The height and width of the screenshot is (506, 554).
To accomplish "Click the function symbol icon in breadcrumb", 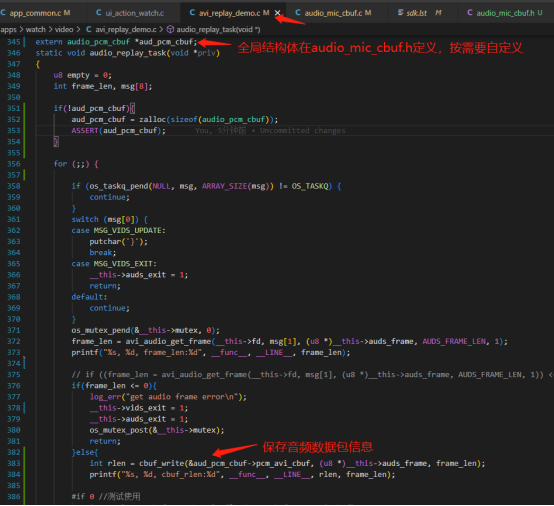I will [x=170, y=29].
